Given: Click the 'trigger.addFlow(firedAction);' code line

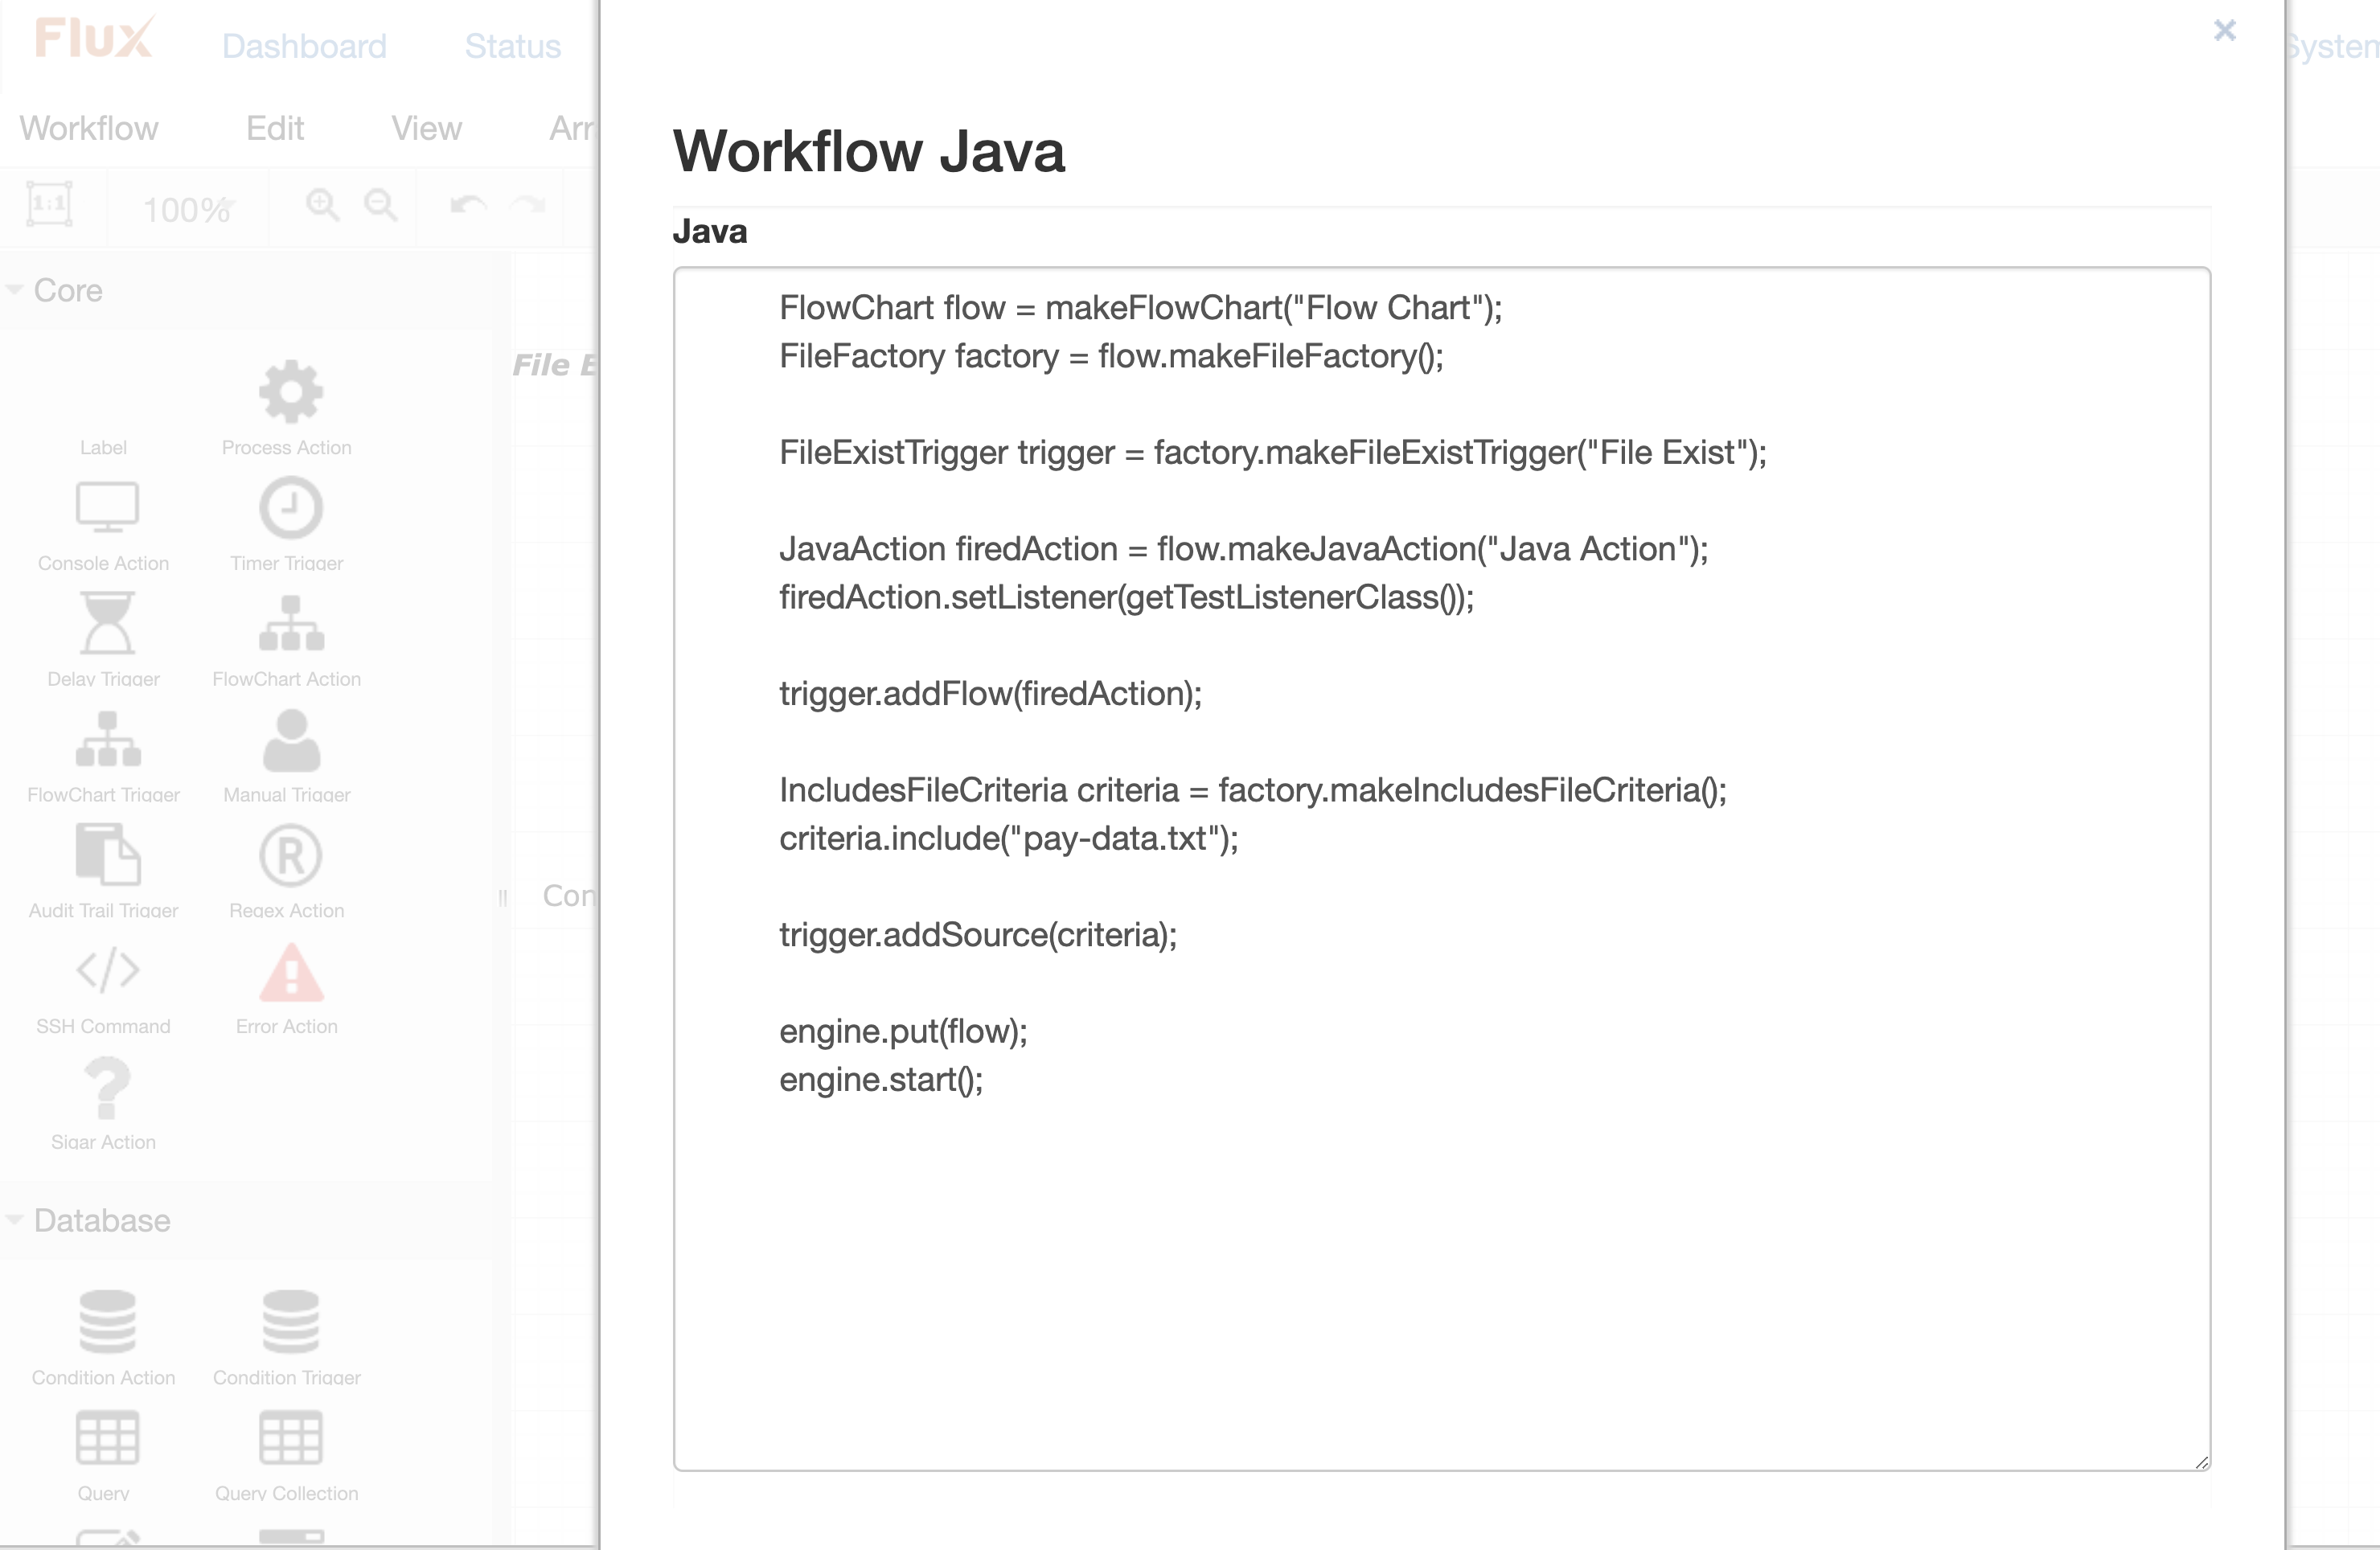Looking at the screenshot, I should point(990,693).
